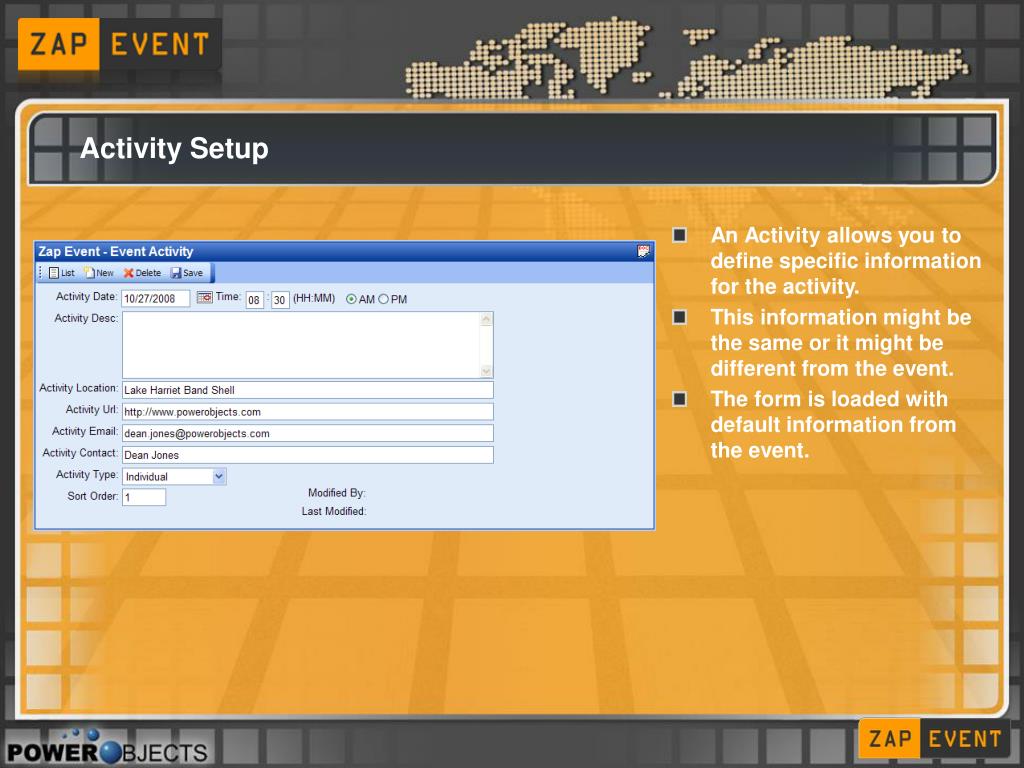Click the "Last Modified:" label
Viewport: 1024px width, 768px height.
[x=334, y=511]
